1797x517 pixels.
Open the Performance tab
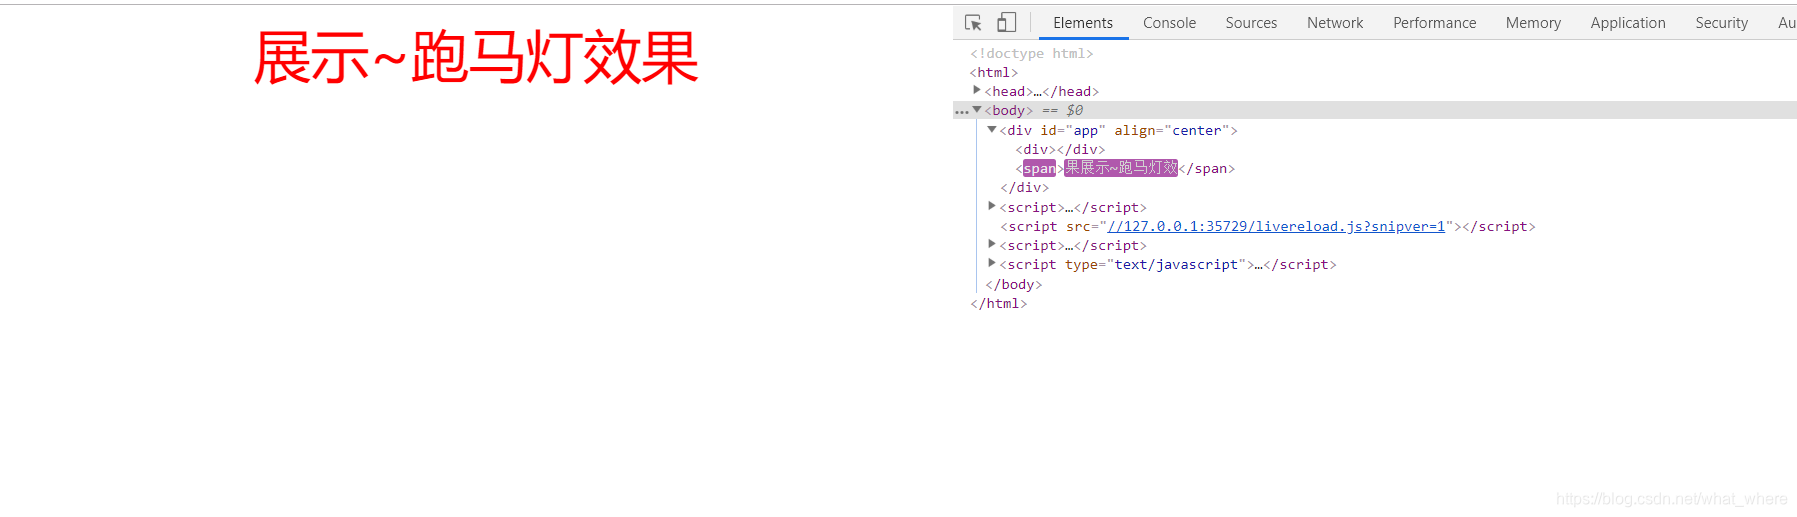click(x=1434, y=22)
